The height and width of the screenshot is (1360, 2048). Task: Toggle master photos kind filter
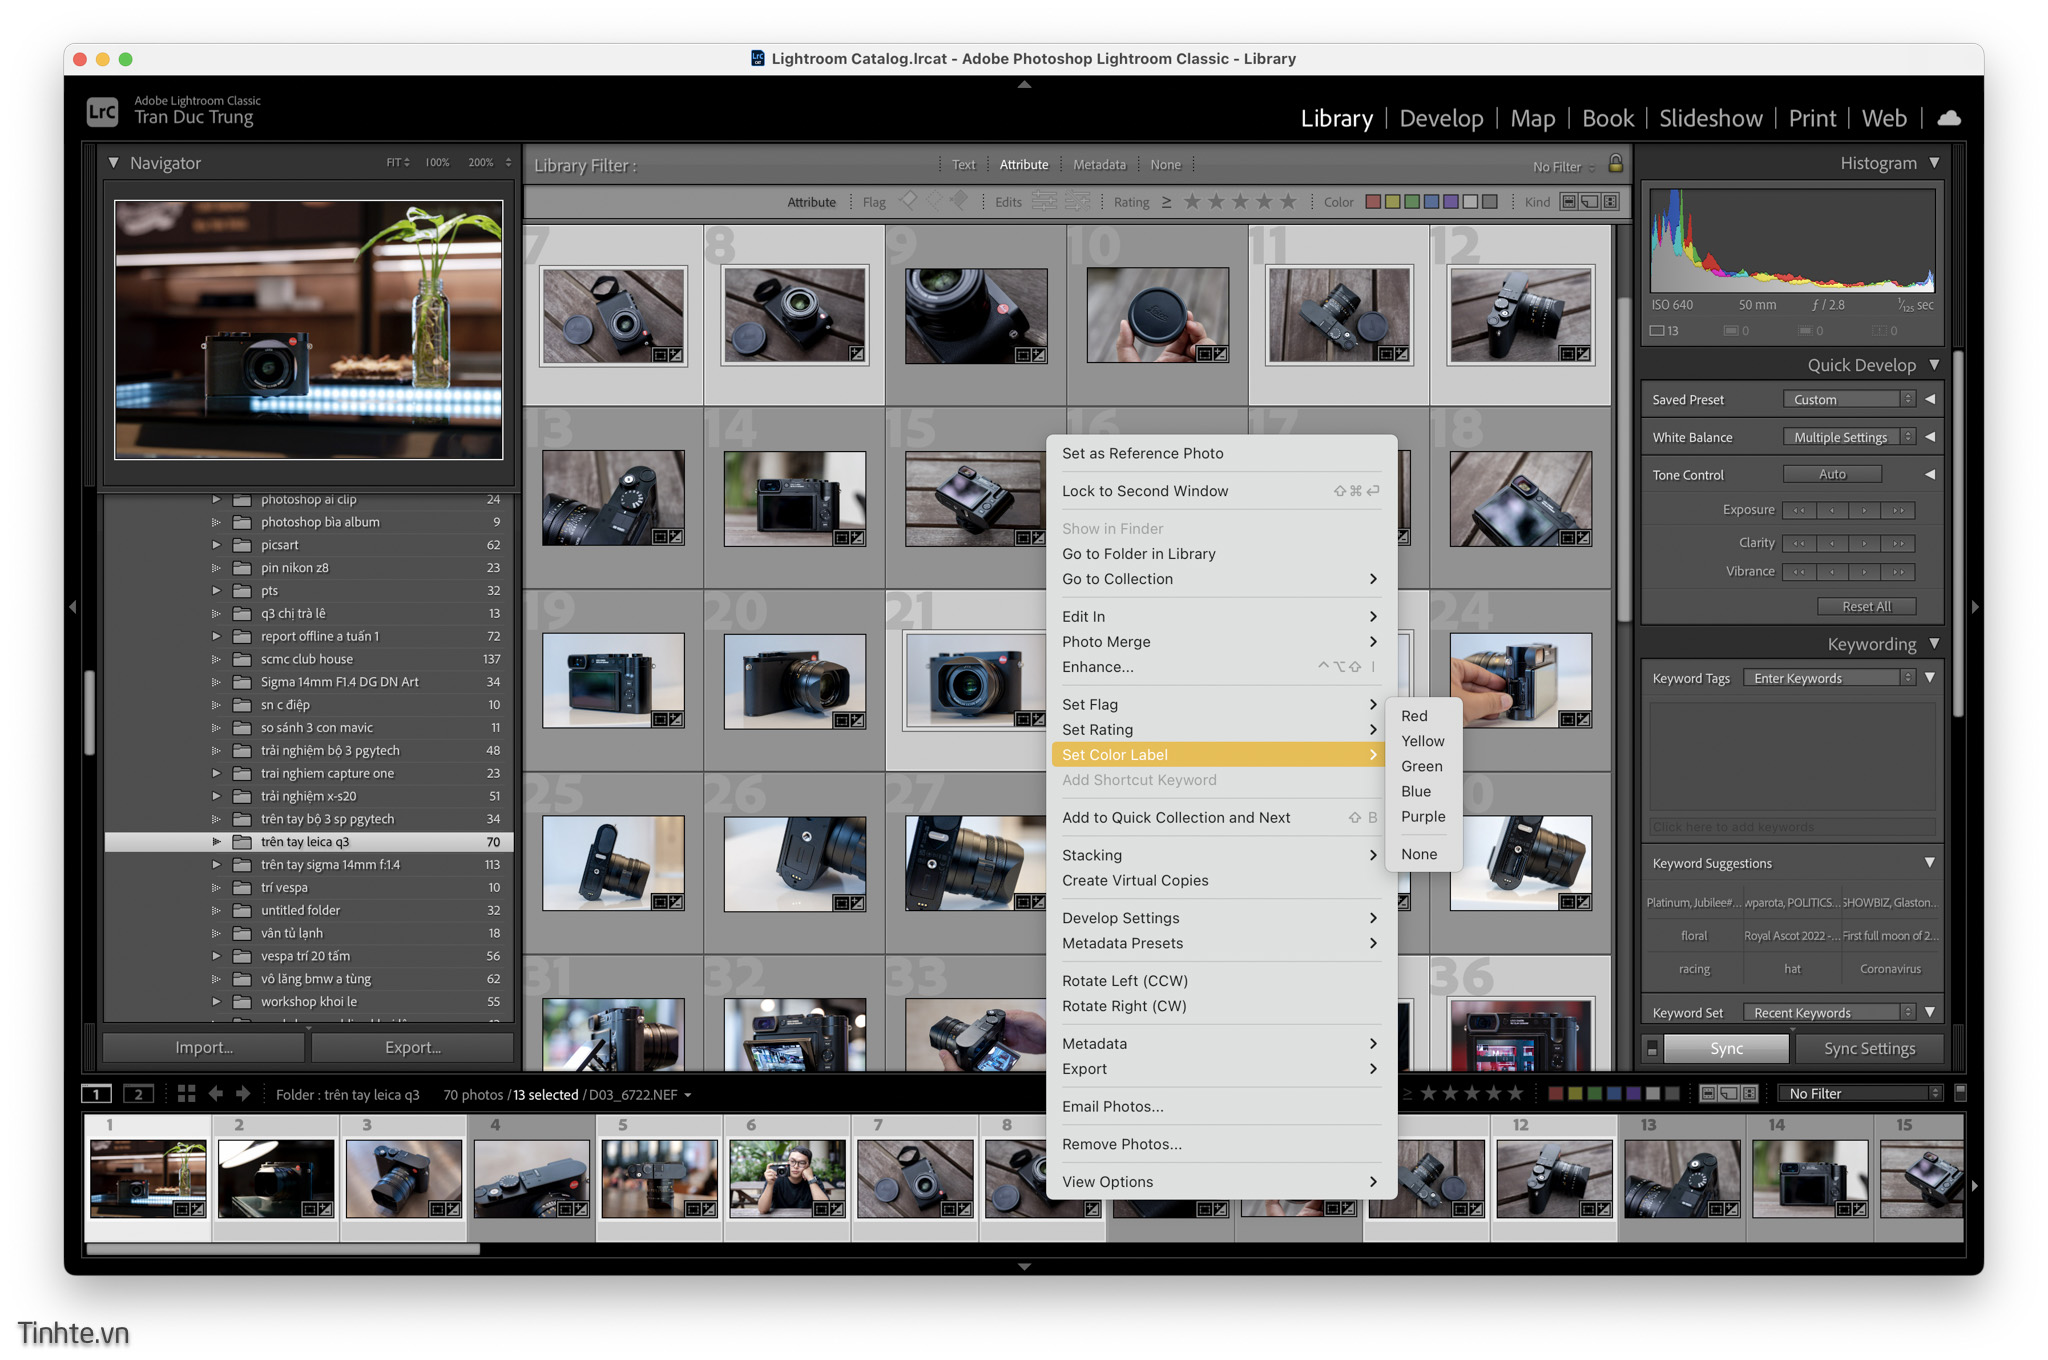tap(1569, 202)
